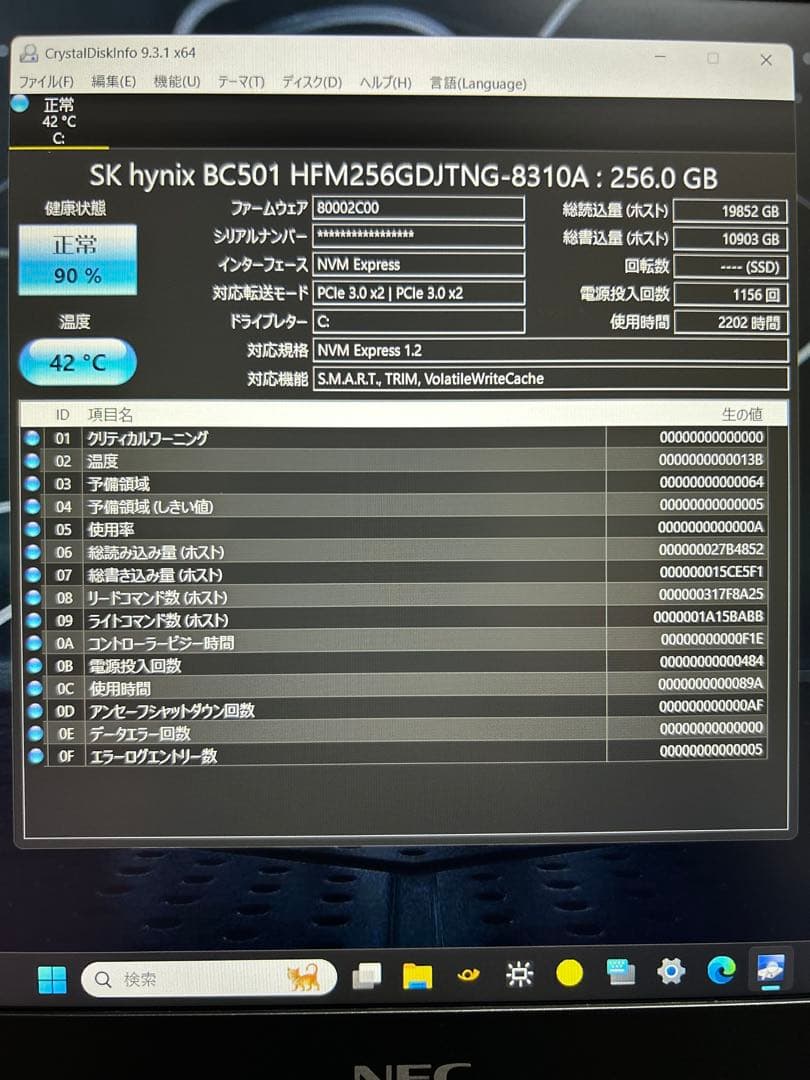This screenshot has height=1080, width=810.
Task: Click the yellow circle taskbar icon
Action: (570, 973)
